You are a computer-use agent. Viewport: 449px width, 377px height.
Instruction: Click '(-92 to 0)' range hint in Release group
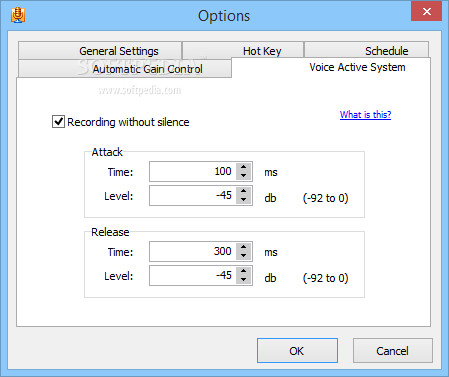[x=325, y=278]
